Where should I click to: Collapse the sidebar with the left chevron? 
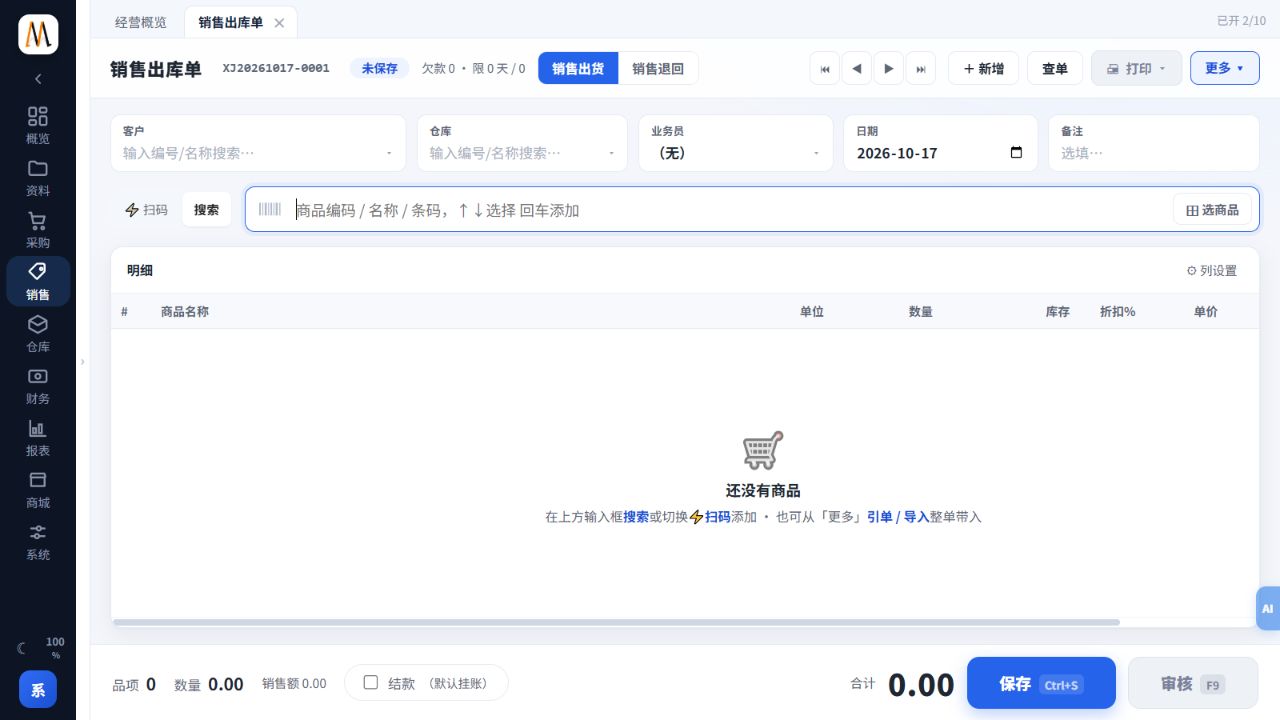click(x=38, y=78)
